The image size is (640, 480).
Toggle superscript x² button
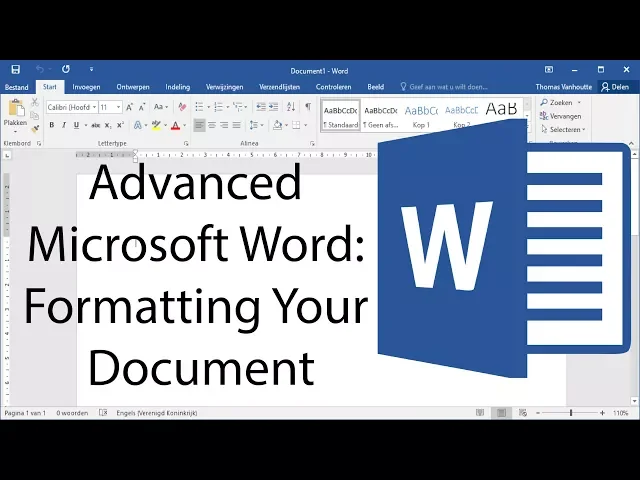(x=120, y=125)
